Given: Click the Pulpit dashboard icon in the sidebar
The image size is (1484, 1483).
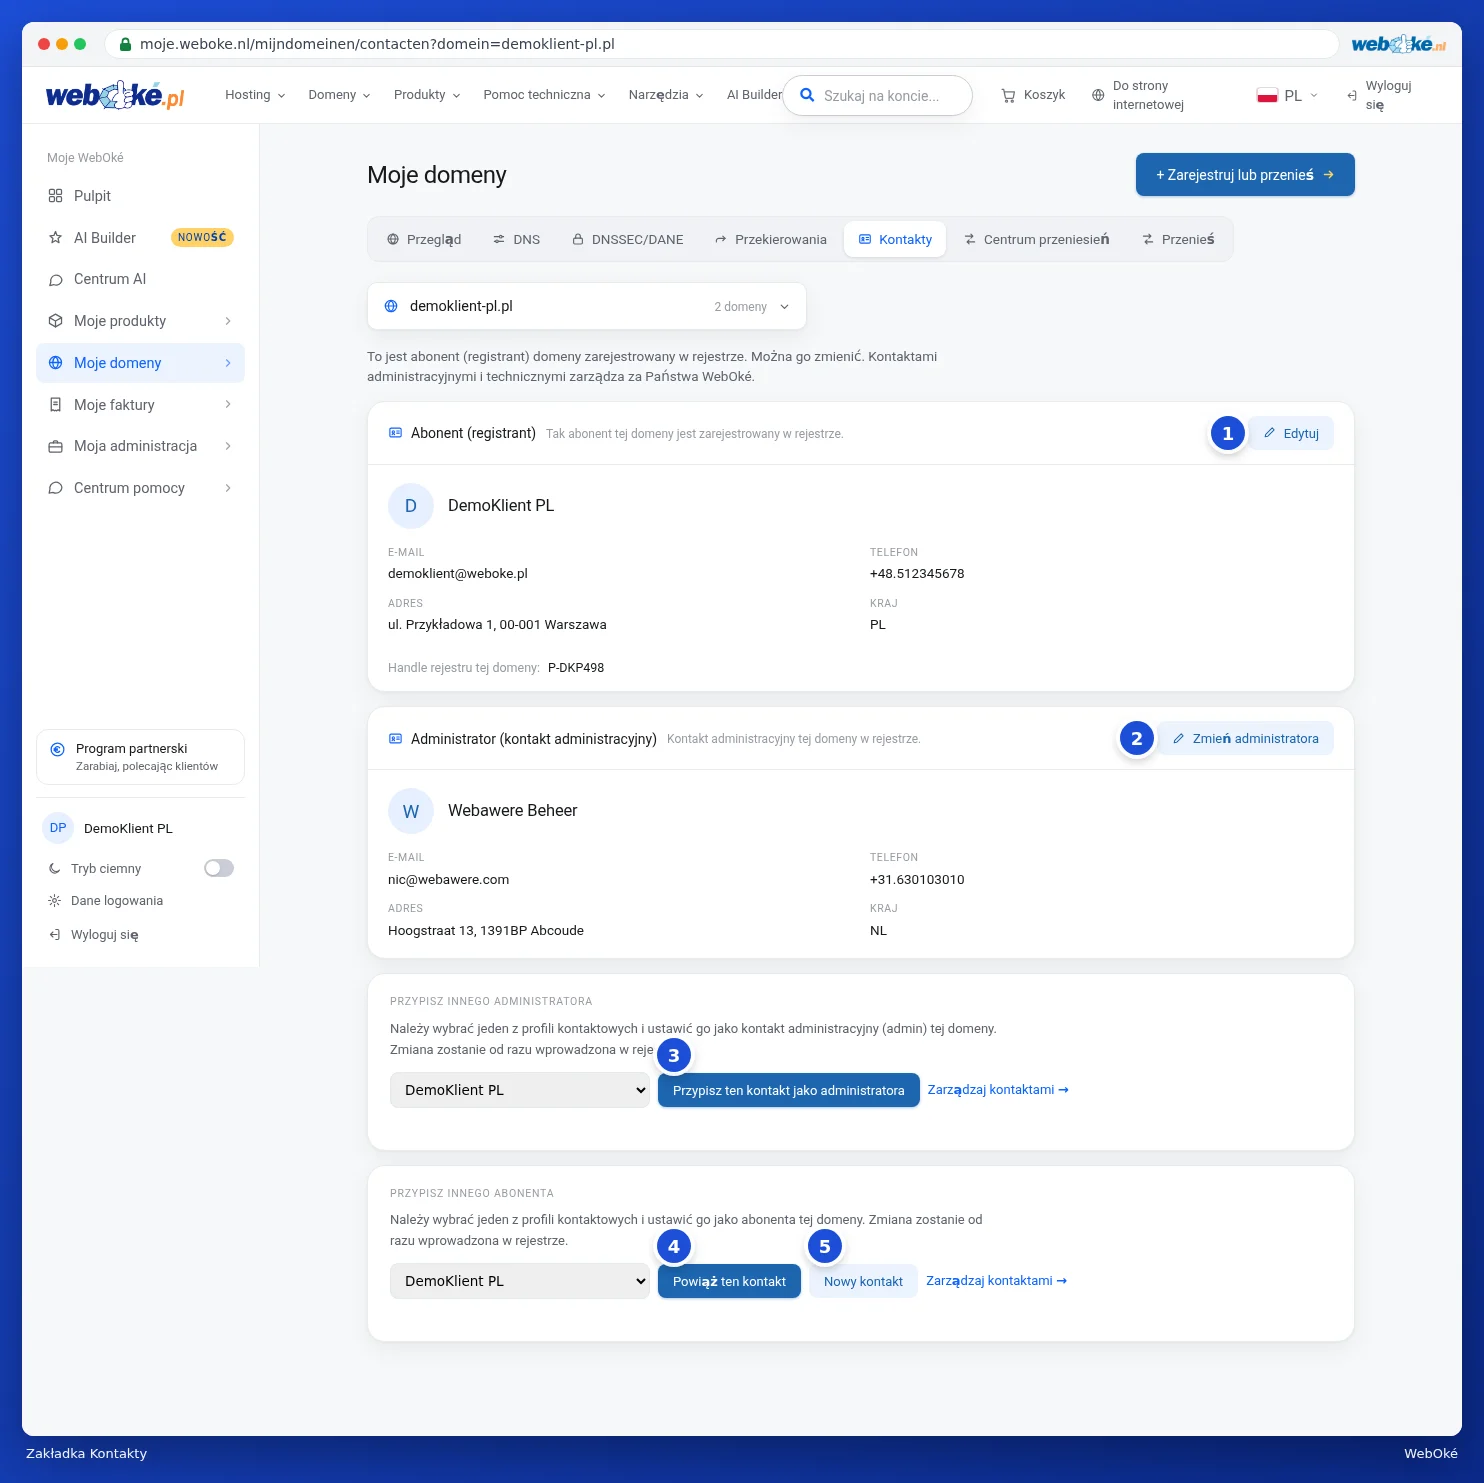Looking at the screenshot, I should (55, 196).
